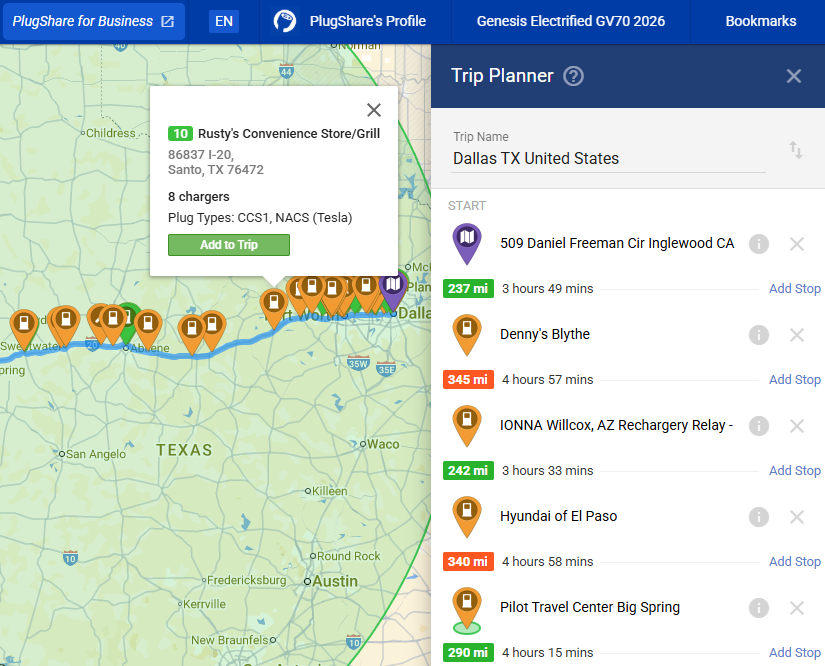The height and width of the screenshot is (666, 825).
Task: Open PlugShare for Business link
Action: coord(94,21)
